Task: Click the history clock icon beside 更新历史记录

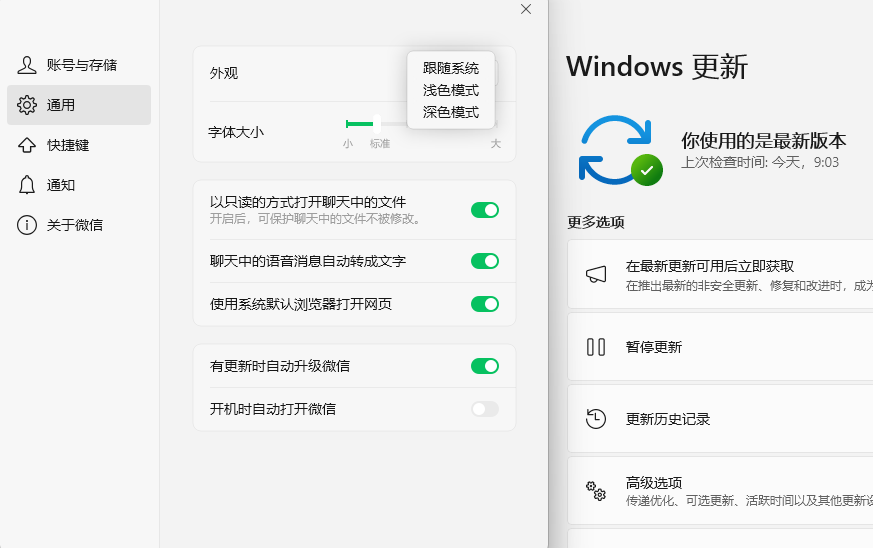Action: pyautogui.click(x=596, y=419)
